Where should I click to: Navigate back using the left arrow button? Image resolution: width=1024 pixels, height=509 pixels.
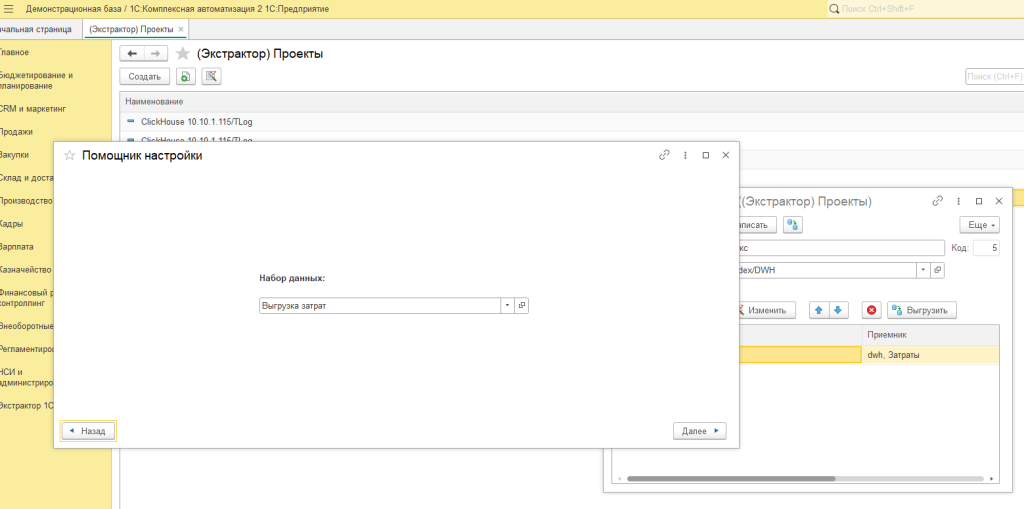click(x=131, y=53)
